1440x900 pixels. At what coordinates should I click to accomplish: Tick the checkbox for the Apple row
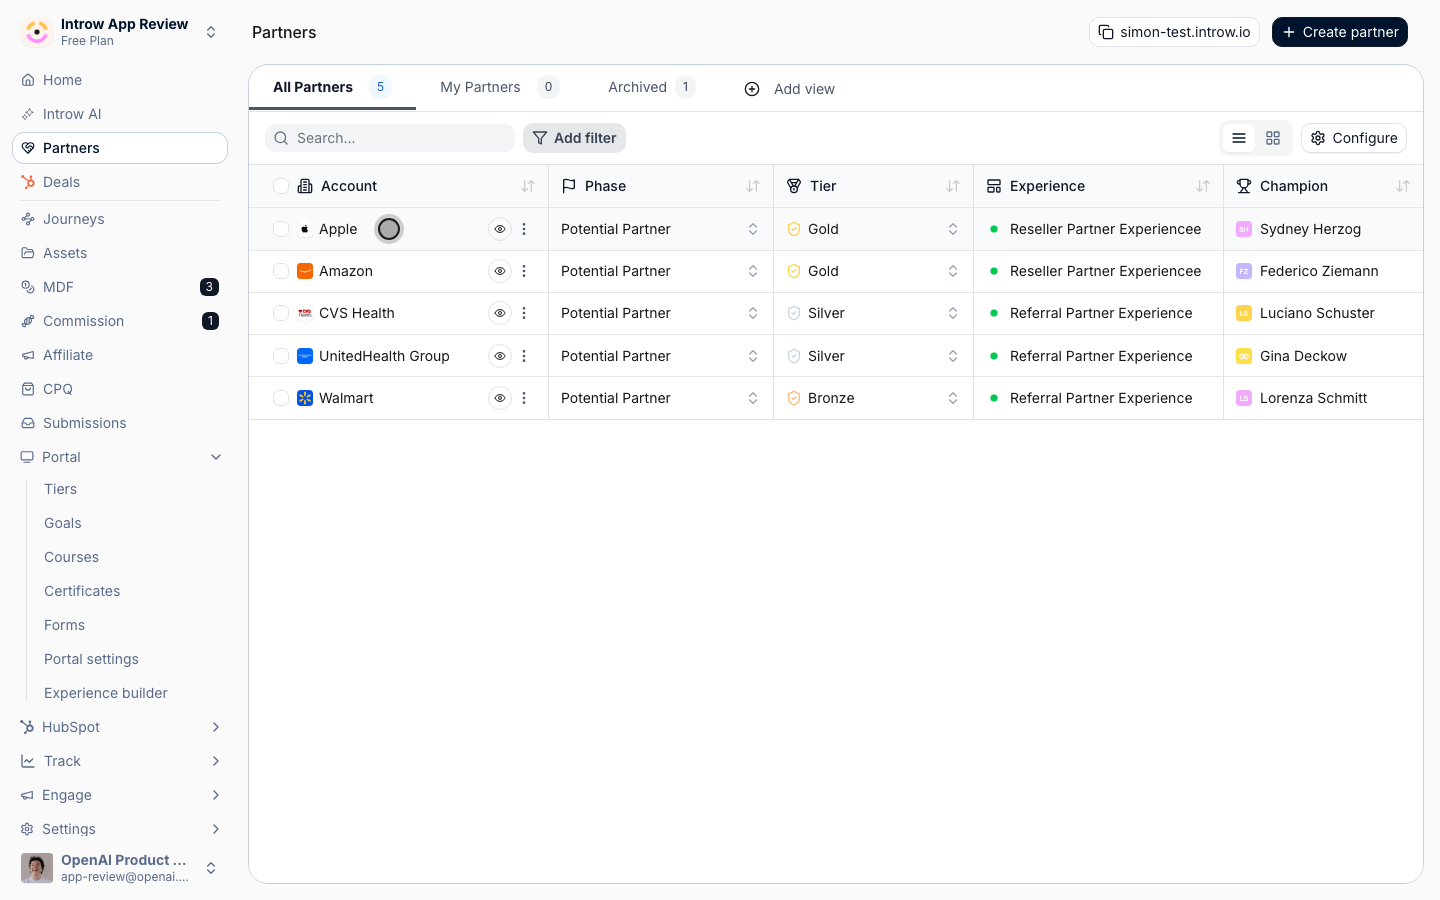[x=281, y=229]
